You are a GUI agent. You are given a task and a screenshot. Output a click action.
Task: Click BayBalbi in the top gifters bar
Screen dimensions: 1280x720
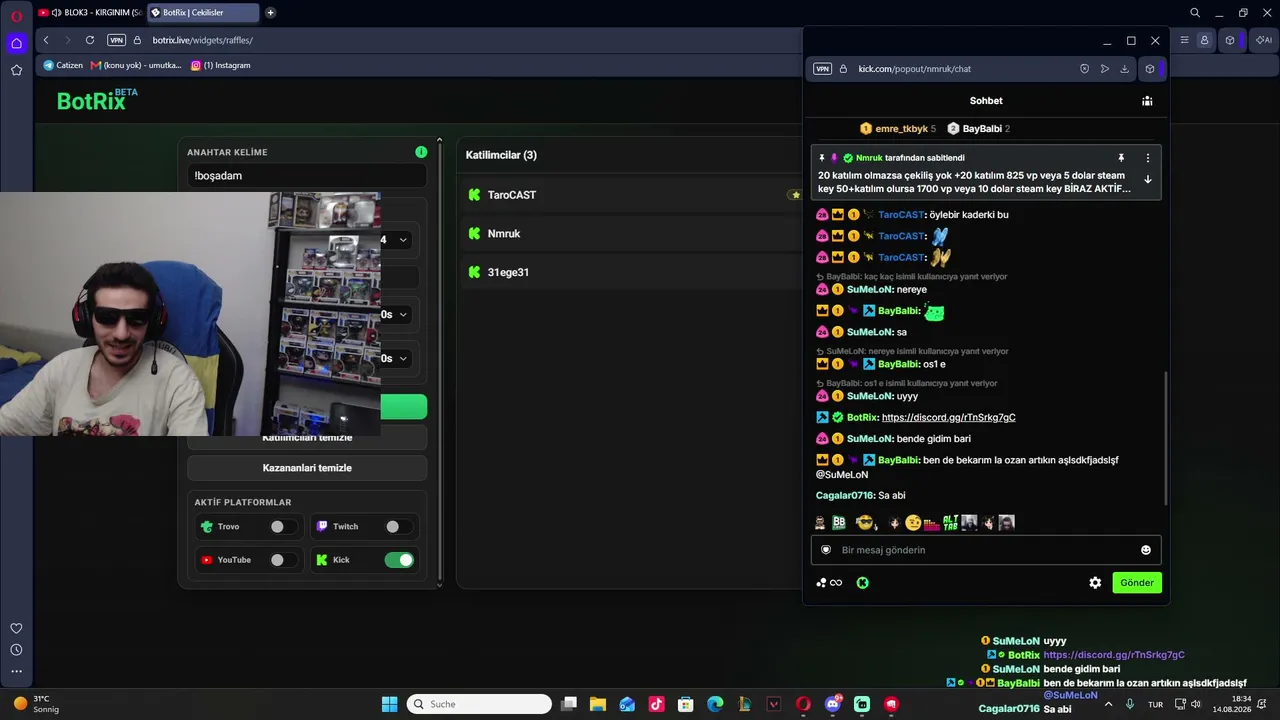point(979,129)
